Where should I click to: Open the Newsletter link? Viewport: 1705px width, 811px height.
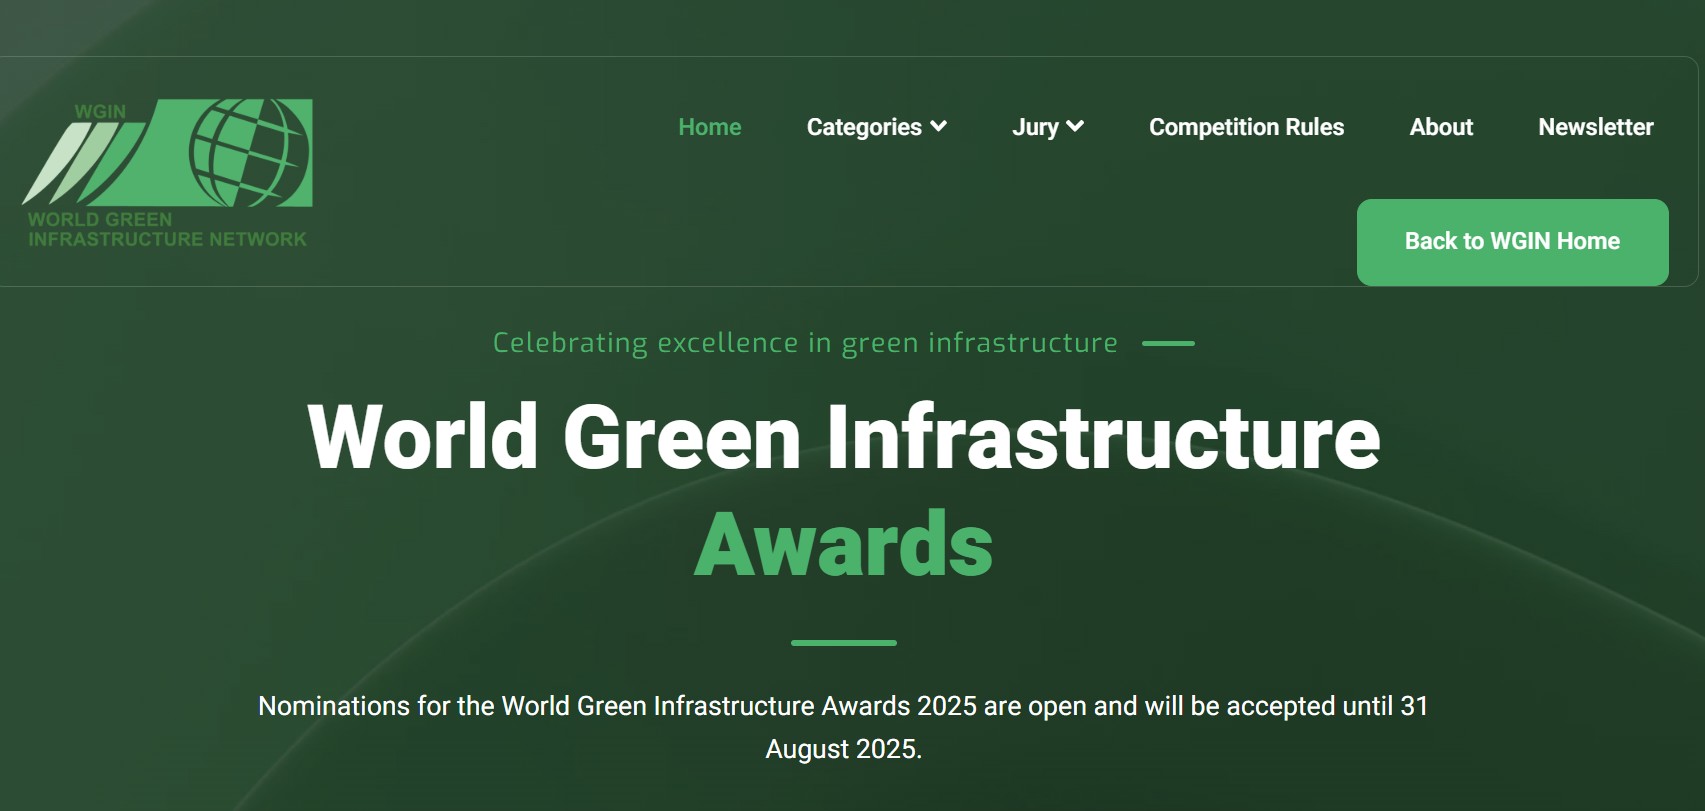1596,127
